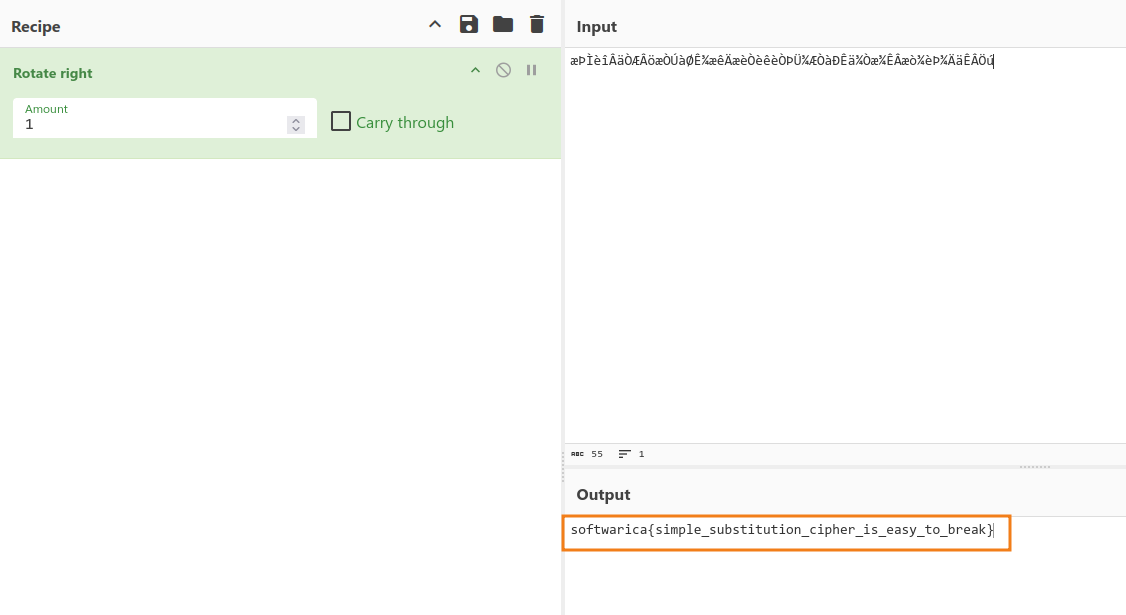Image resolution: width=1126 pixels, height=615 pixels.
Task: Click the splitter handle between Input and Output
Action: 1034,467
